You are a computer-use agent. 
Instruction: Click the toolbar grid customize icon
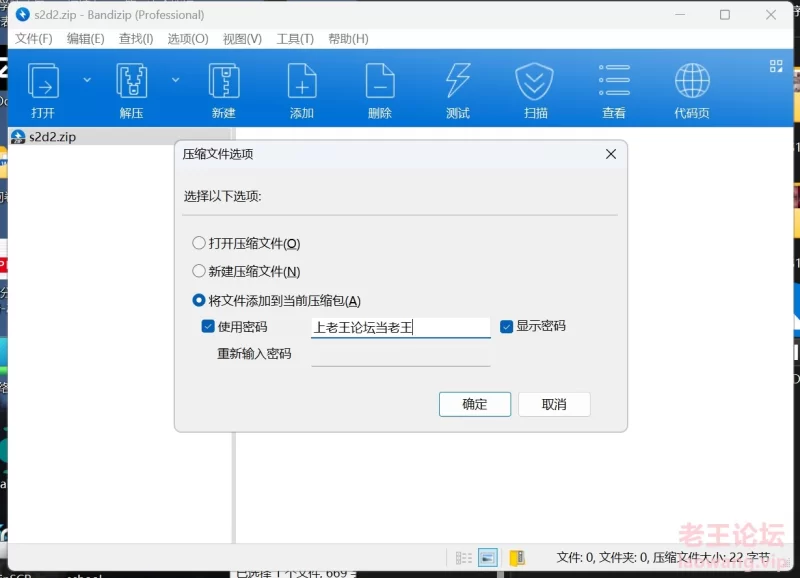(x=776, y=66)
